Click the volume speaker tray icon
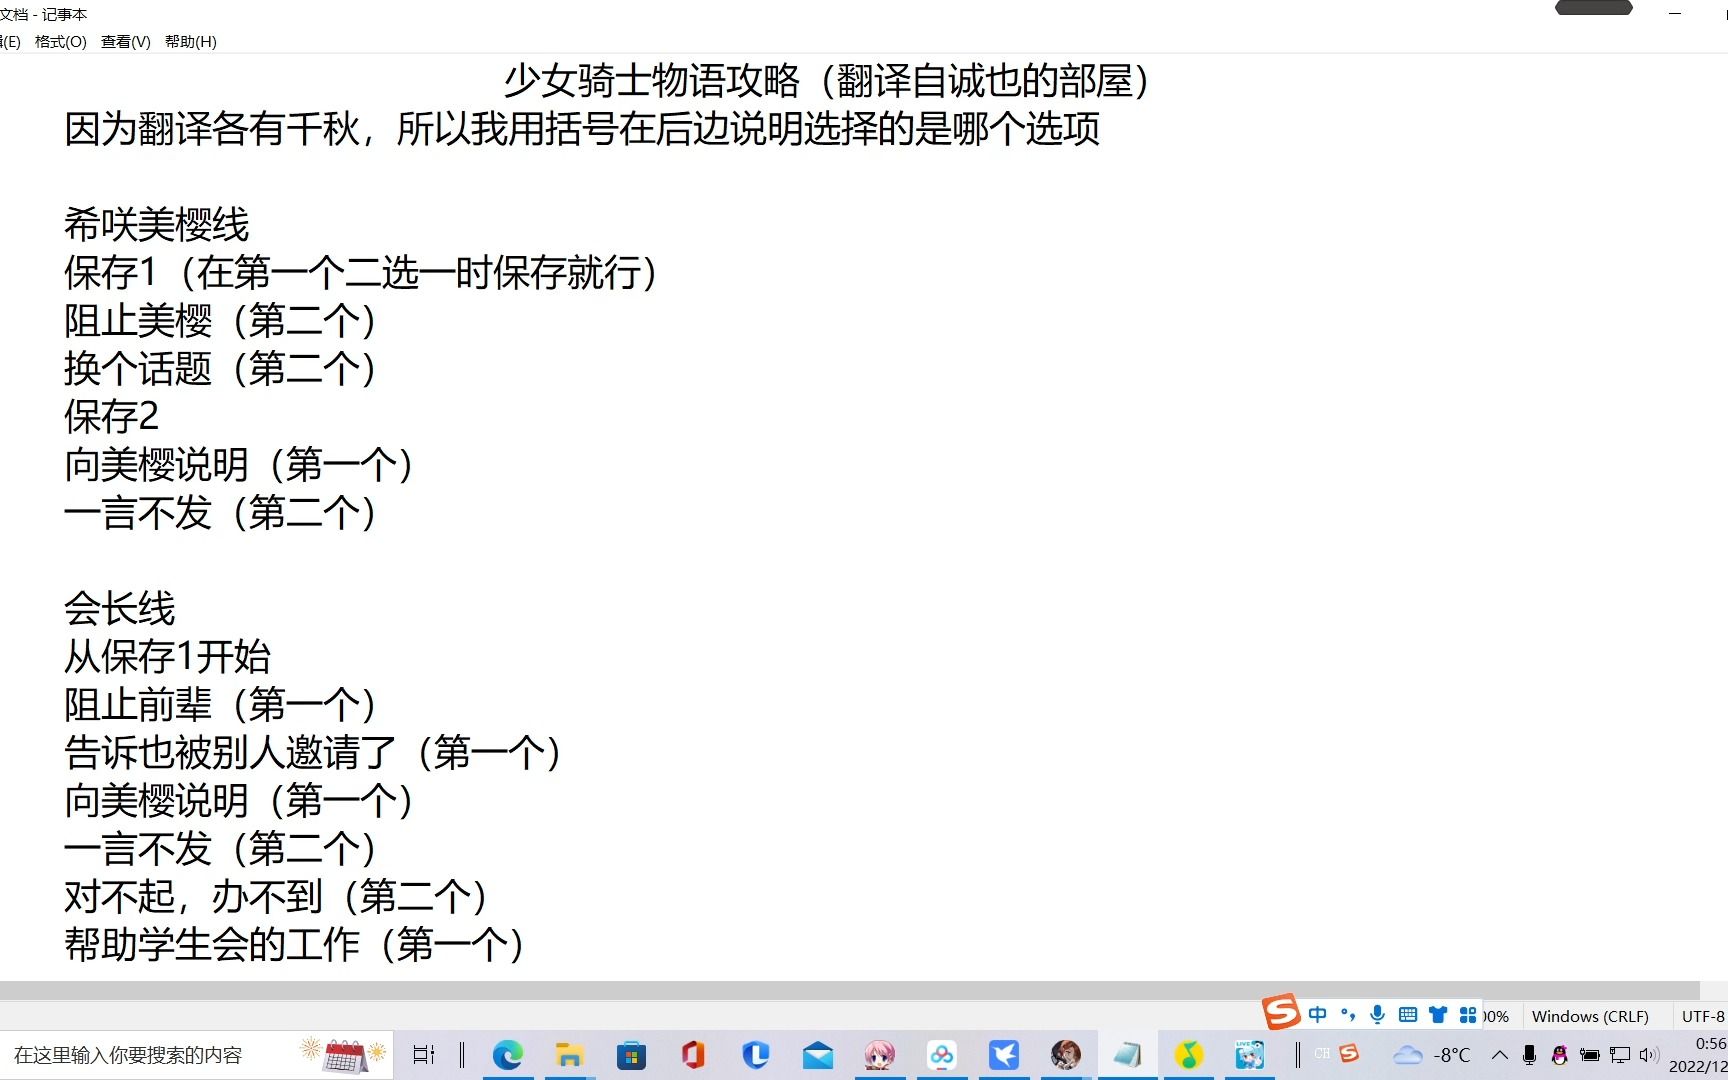 pos(1650,1055)
